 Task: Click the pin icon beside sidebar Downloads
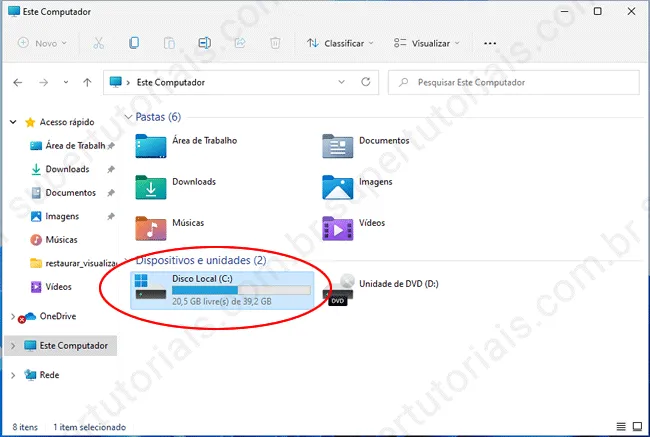(111, 169)
